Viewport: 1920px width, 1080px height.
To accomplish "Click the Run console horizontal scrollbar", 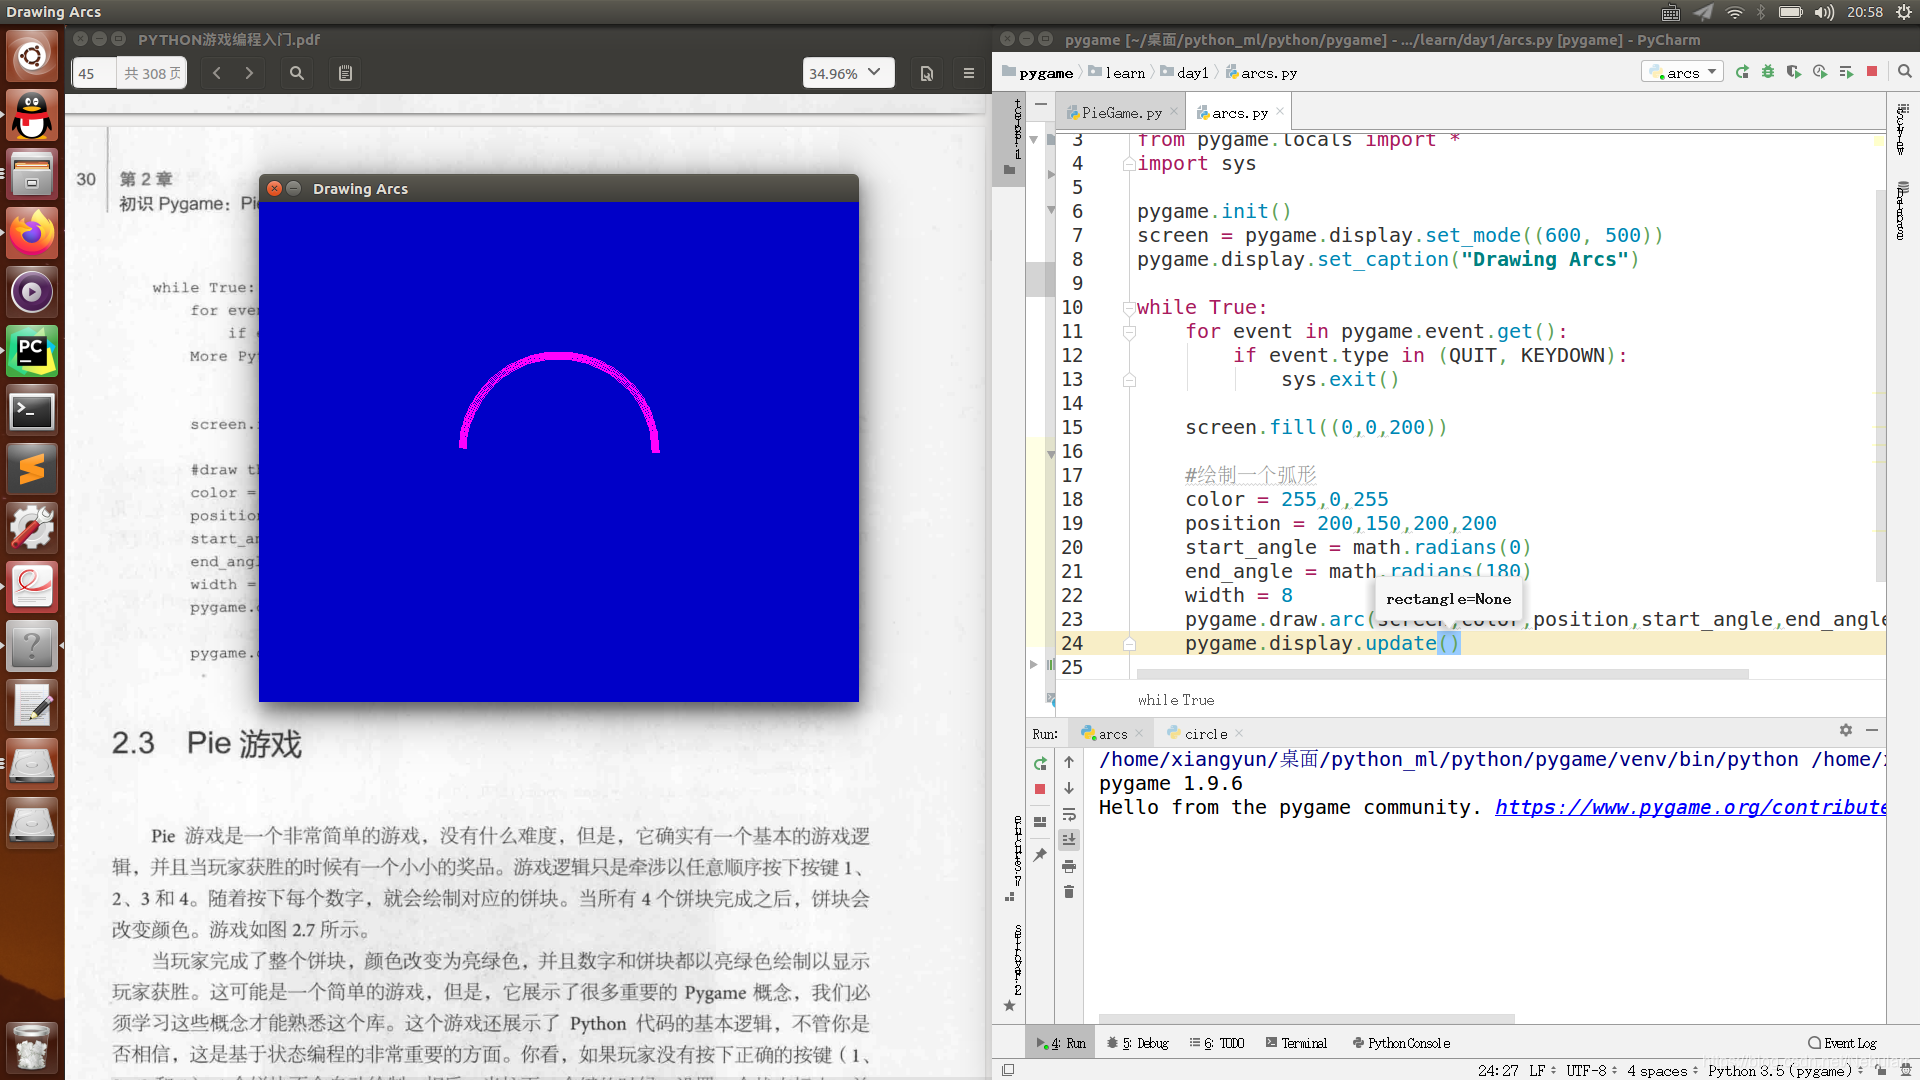I will [1306, 1019].
